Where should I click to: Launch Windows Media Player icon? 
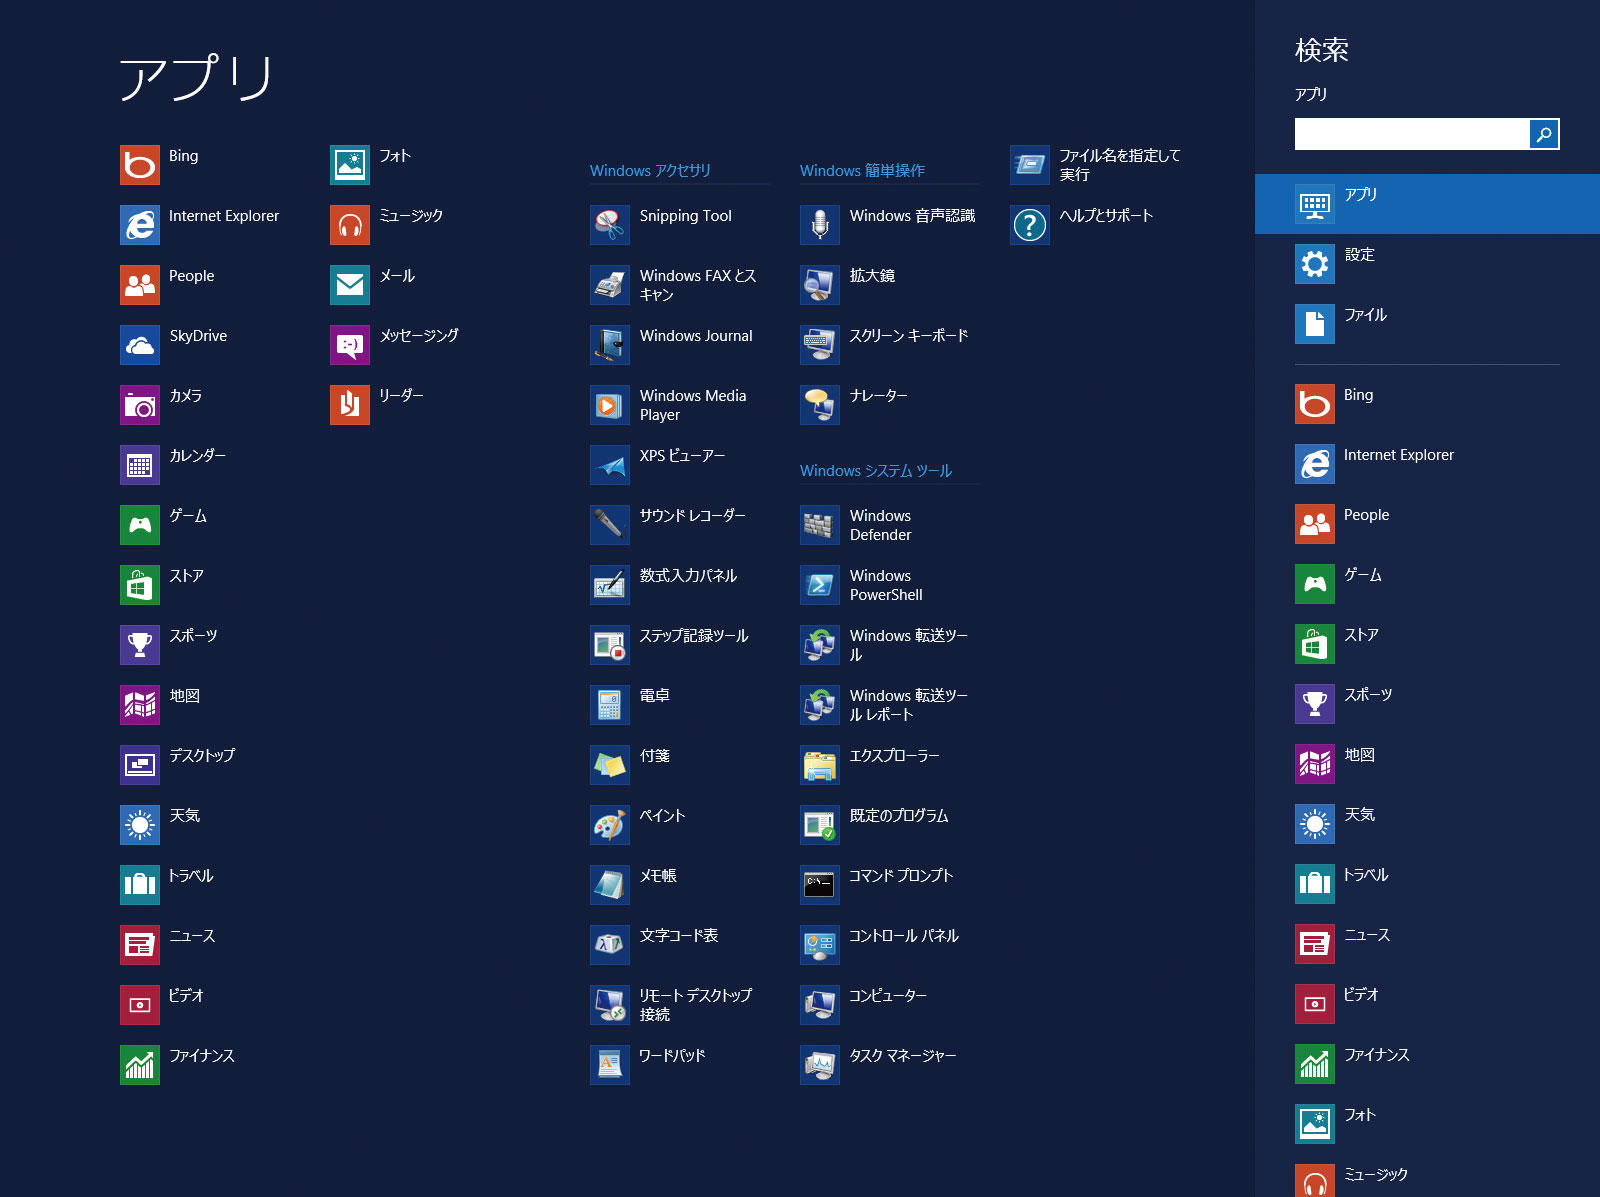pos(609,405)
